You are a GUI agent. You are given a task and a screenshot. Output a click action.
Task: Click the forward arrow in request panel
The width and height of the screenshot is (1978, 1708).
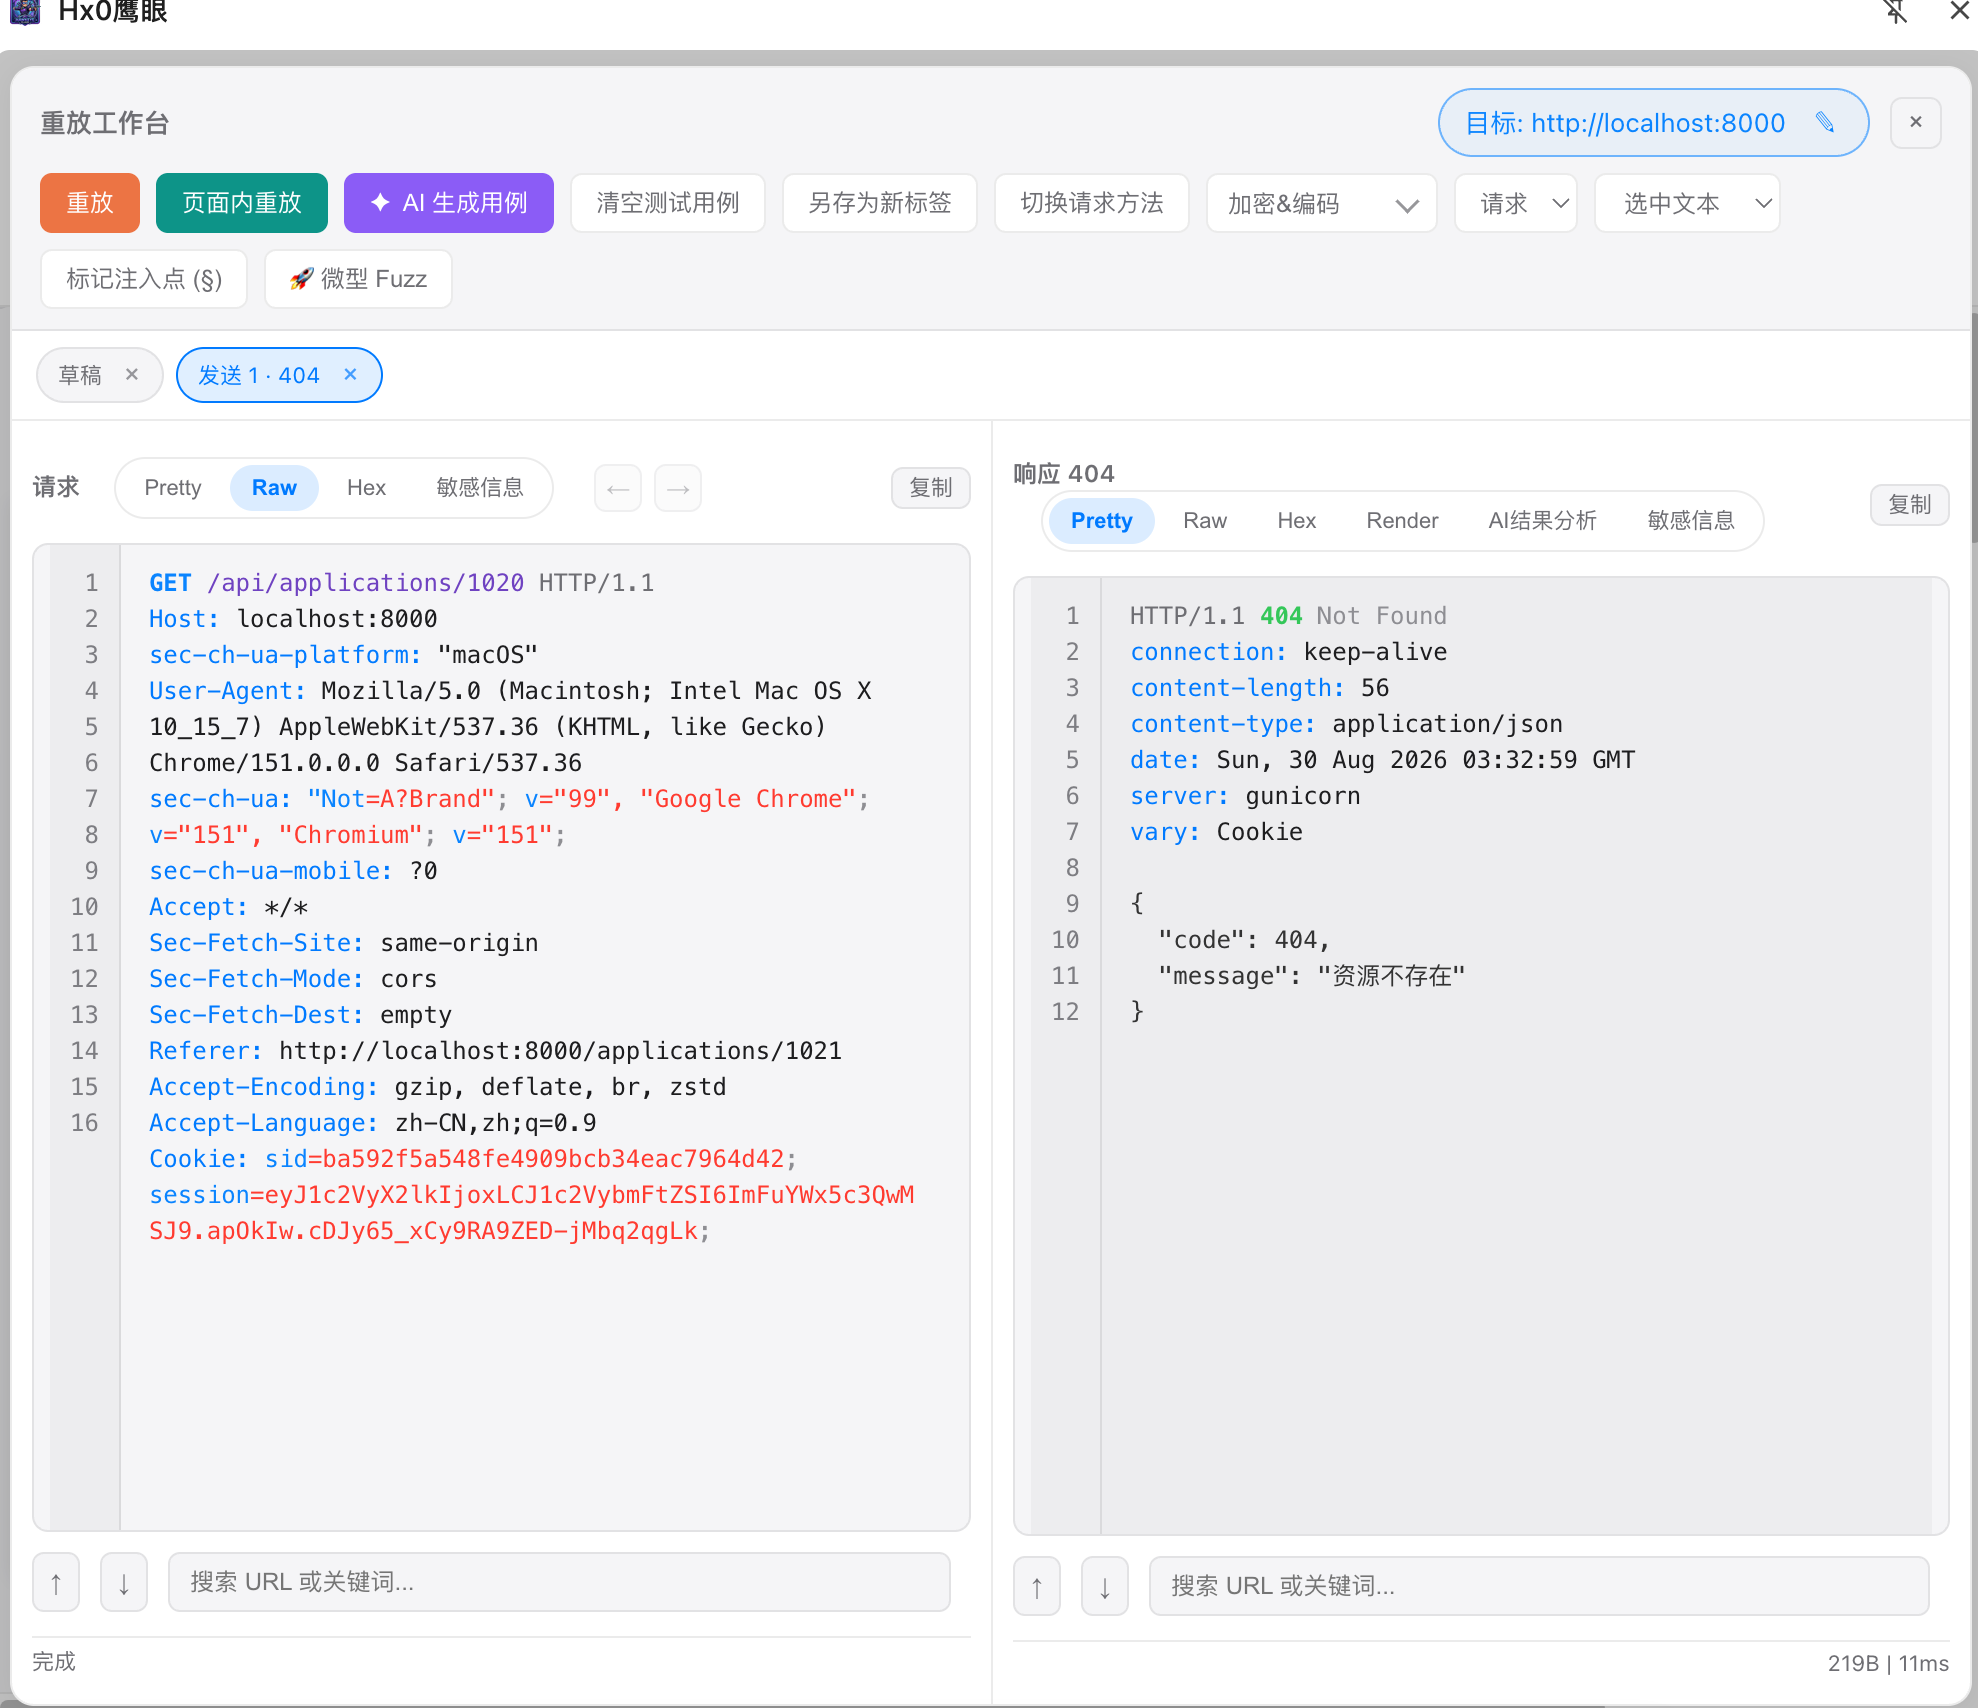pos(678,488)
